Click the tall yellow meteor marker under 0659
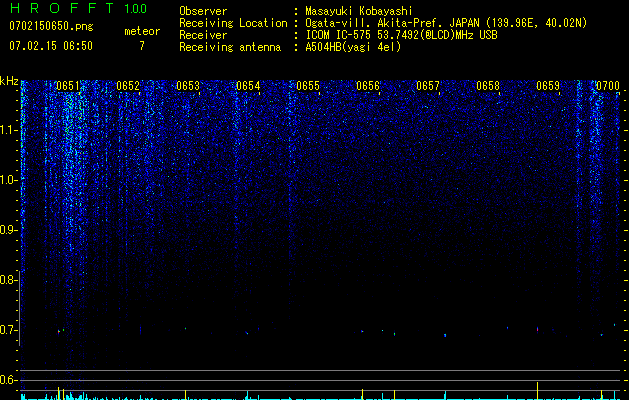Image resolution: width=629 pixels, height=400 pixels. [537, 391]
